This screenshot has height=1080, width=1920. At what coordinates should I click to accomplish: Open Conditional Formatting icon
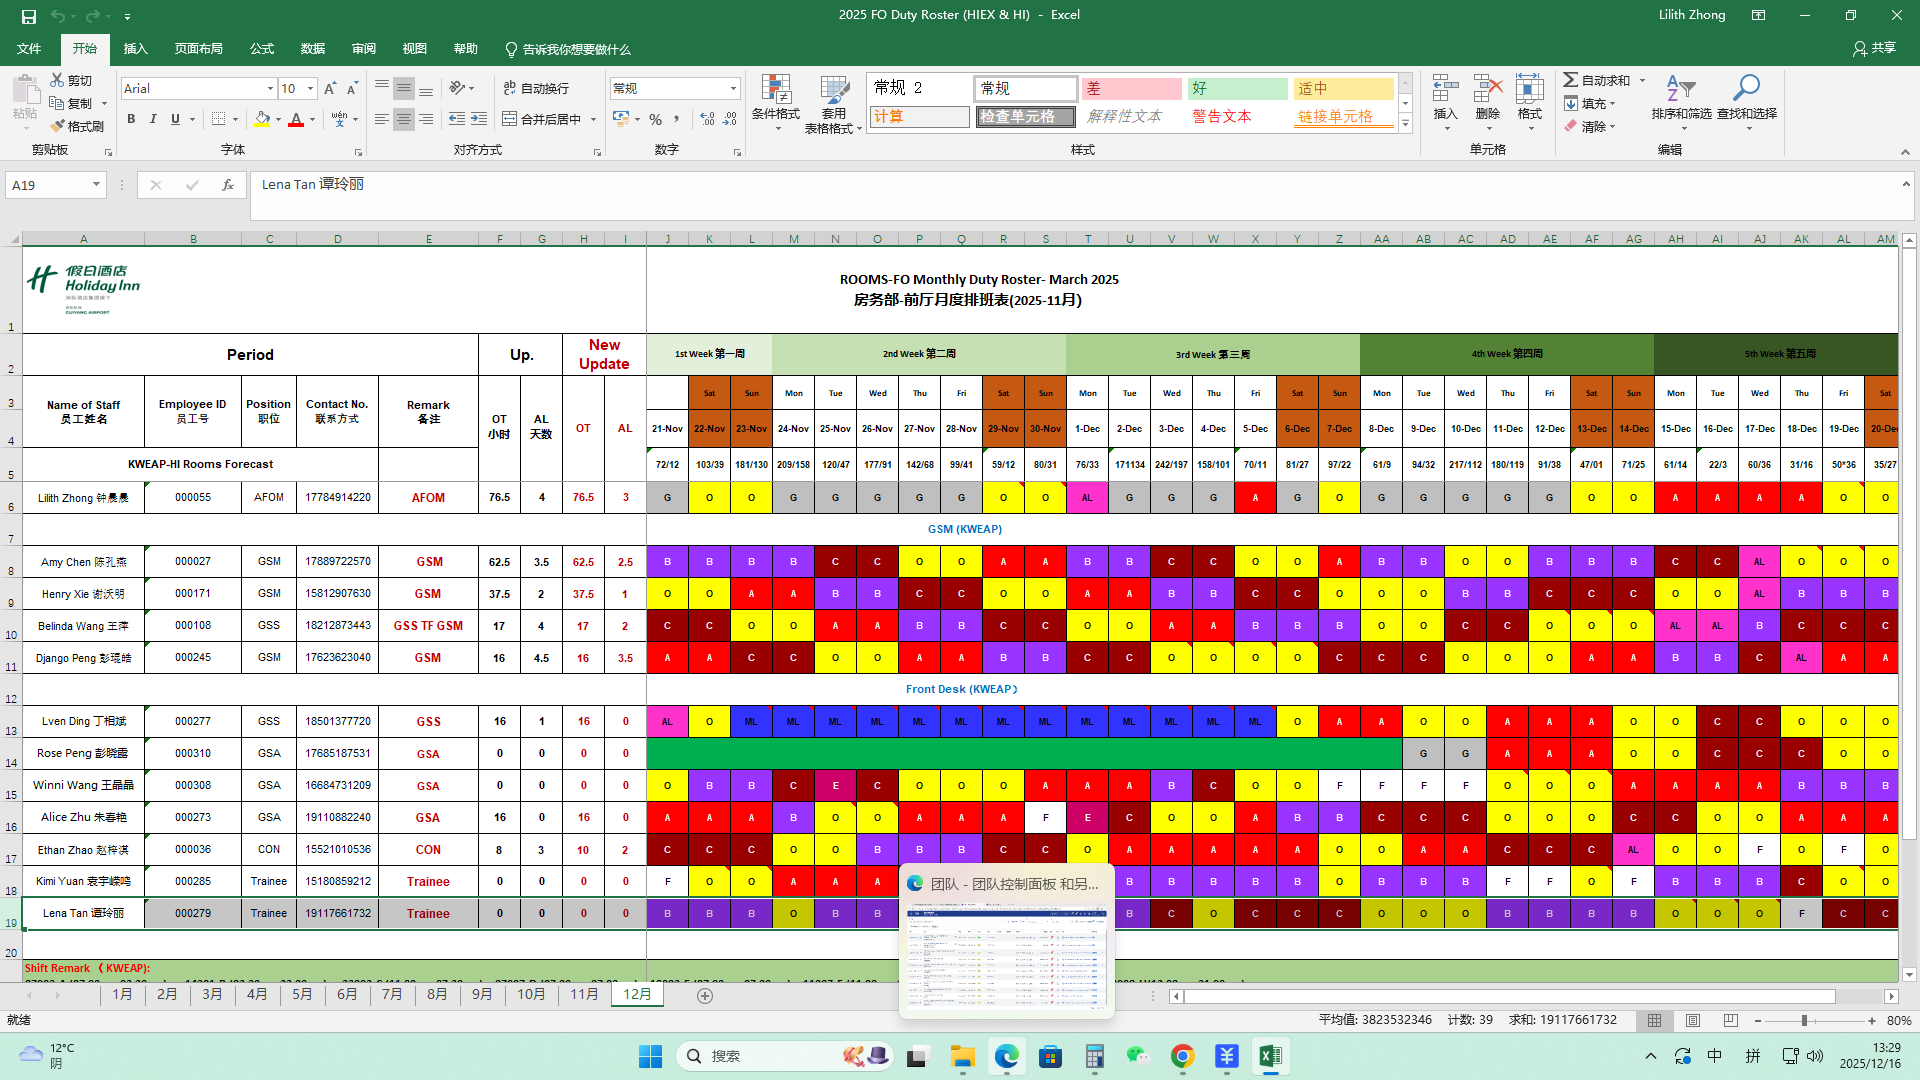(x=775, y=90)
